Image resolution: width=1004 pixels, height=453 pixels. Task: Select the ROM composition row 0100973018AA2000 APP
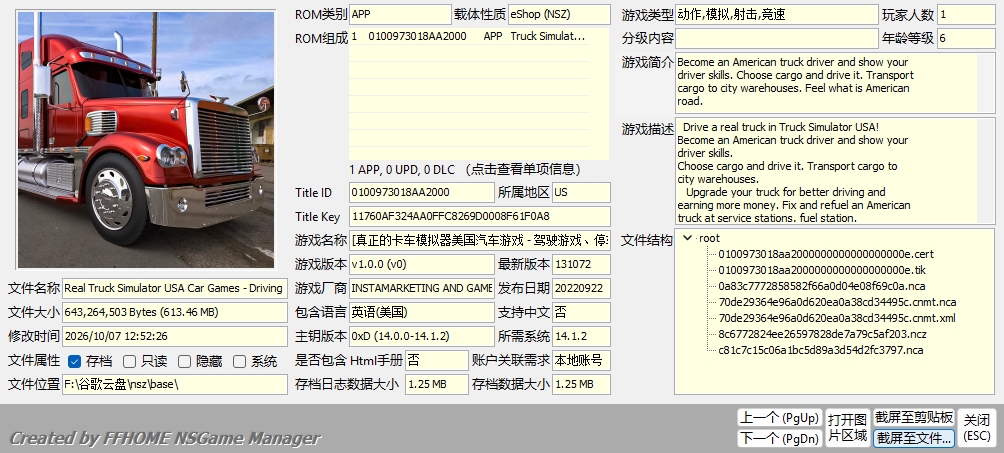click(469, 37)
